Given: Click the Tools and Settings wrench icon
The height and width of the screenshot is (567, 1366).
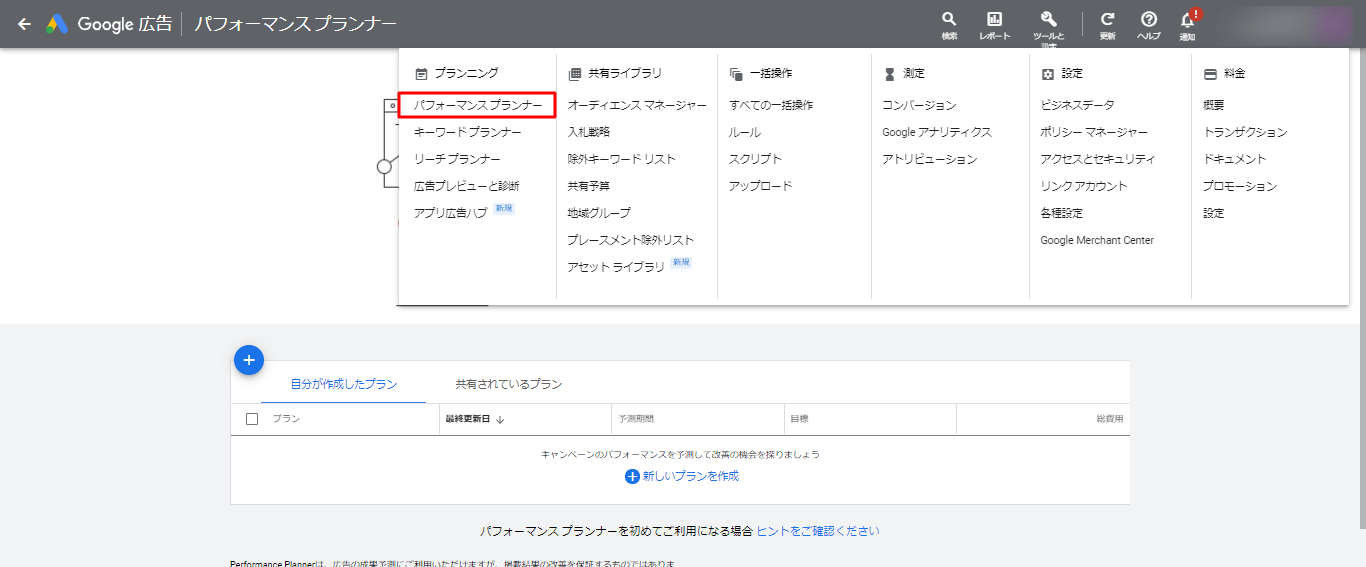Looking at the screenshot, I should coord(1049,19).
